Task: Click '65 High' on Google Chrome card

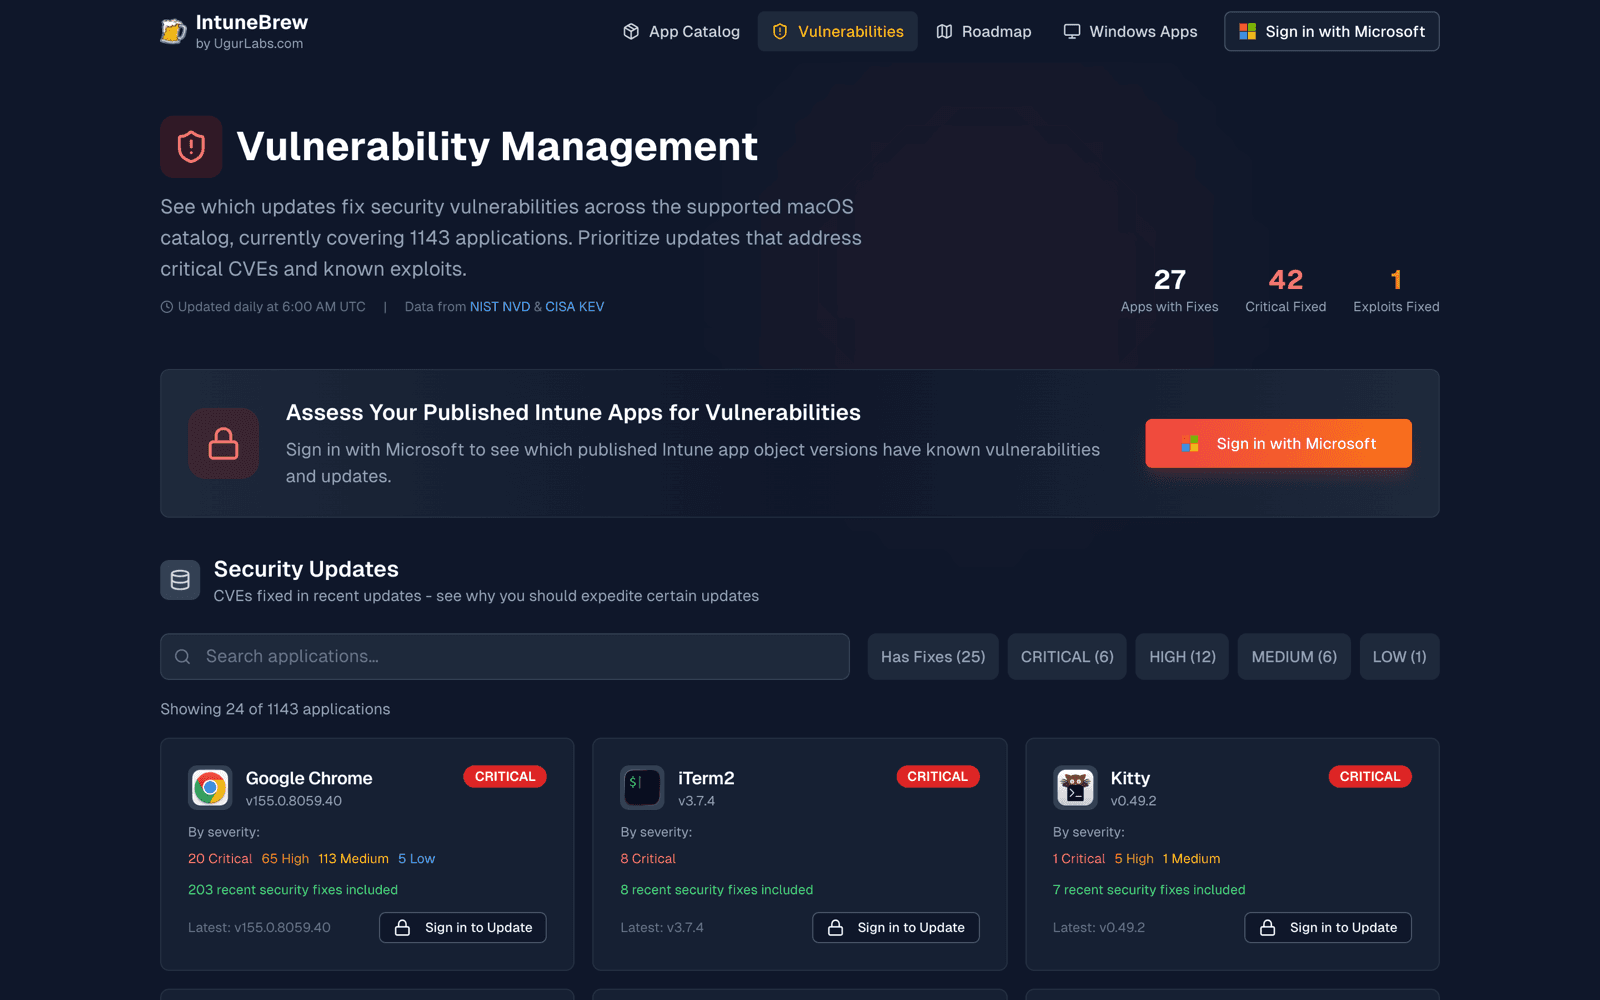Action: coord(285,859)
